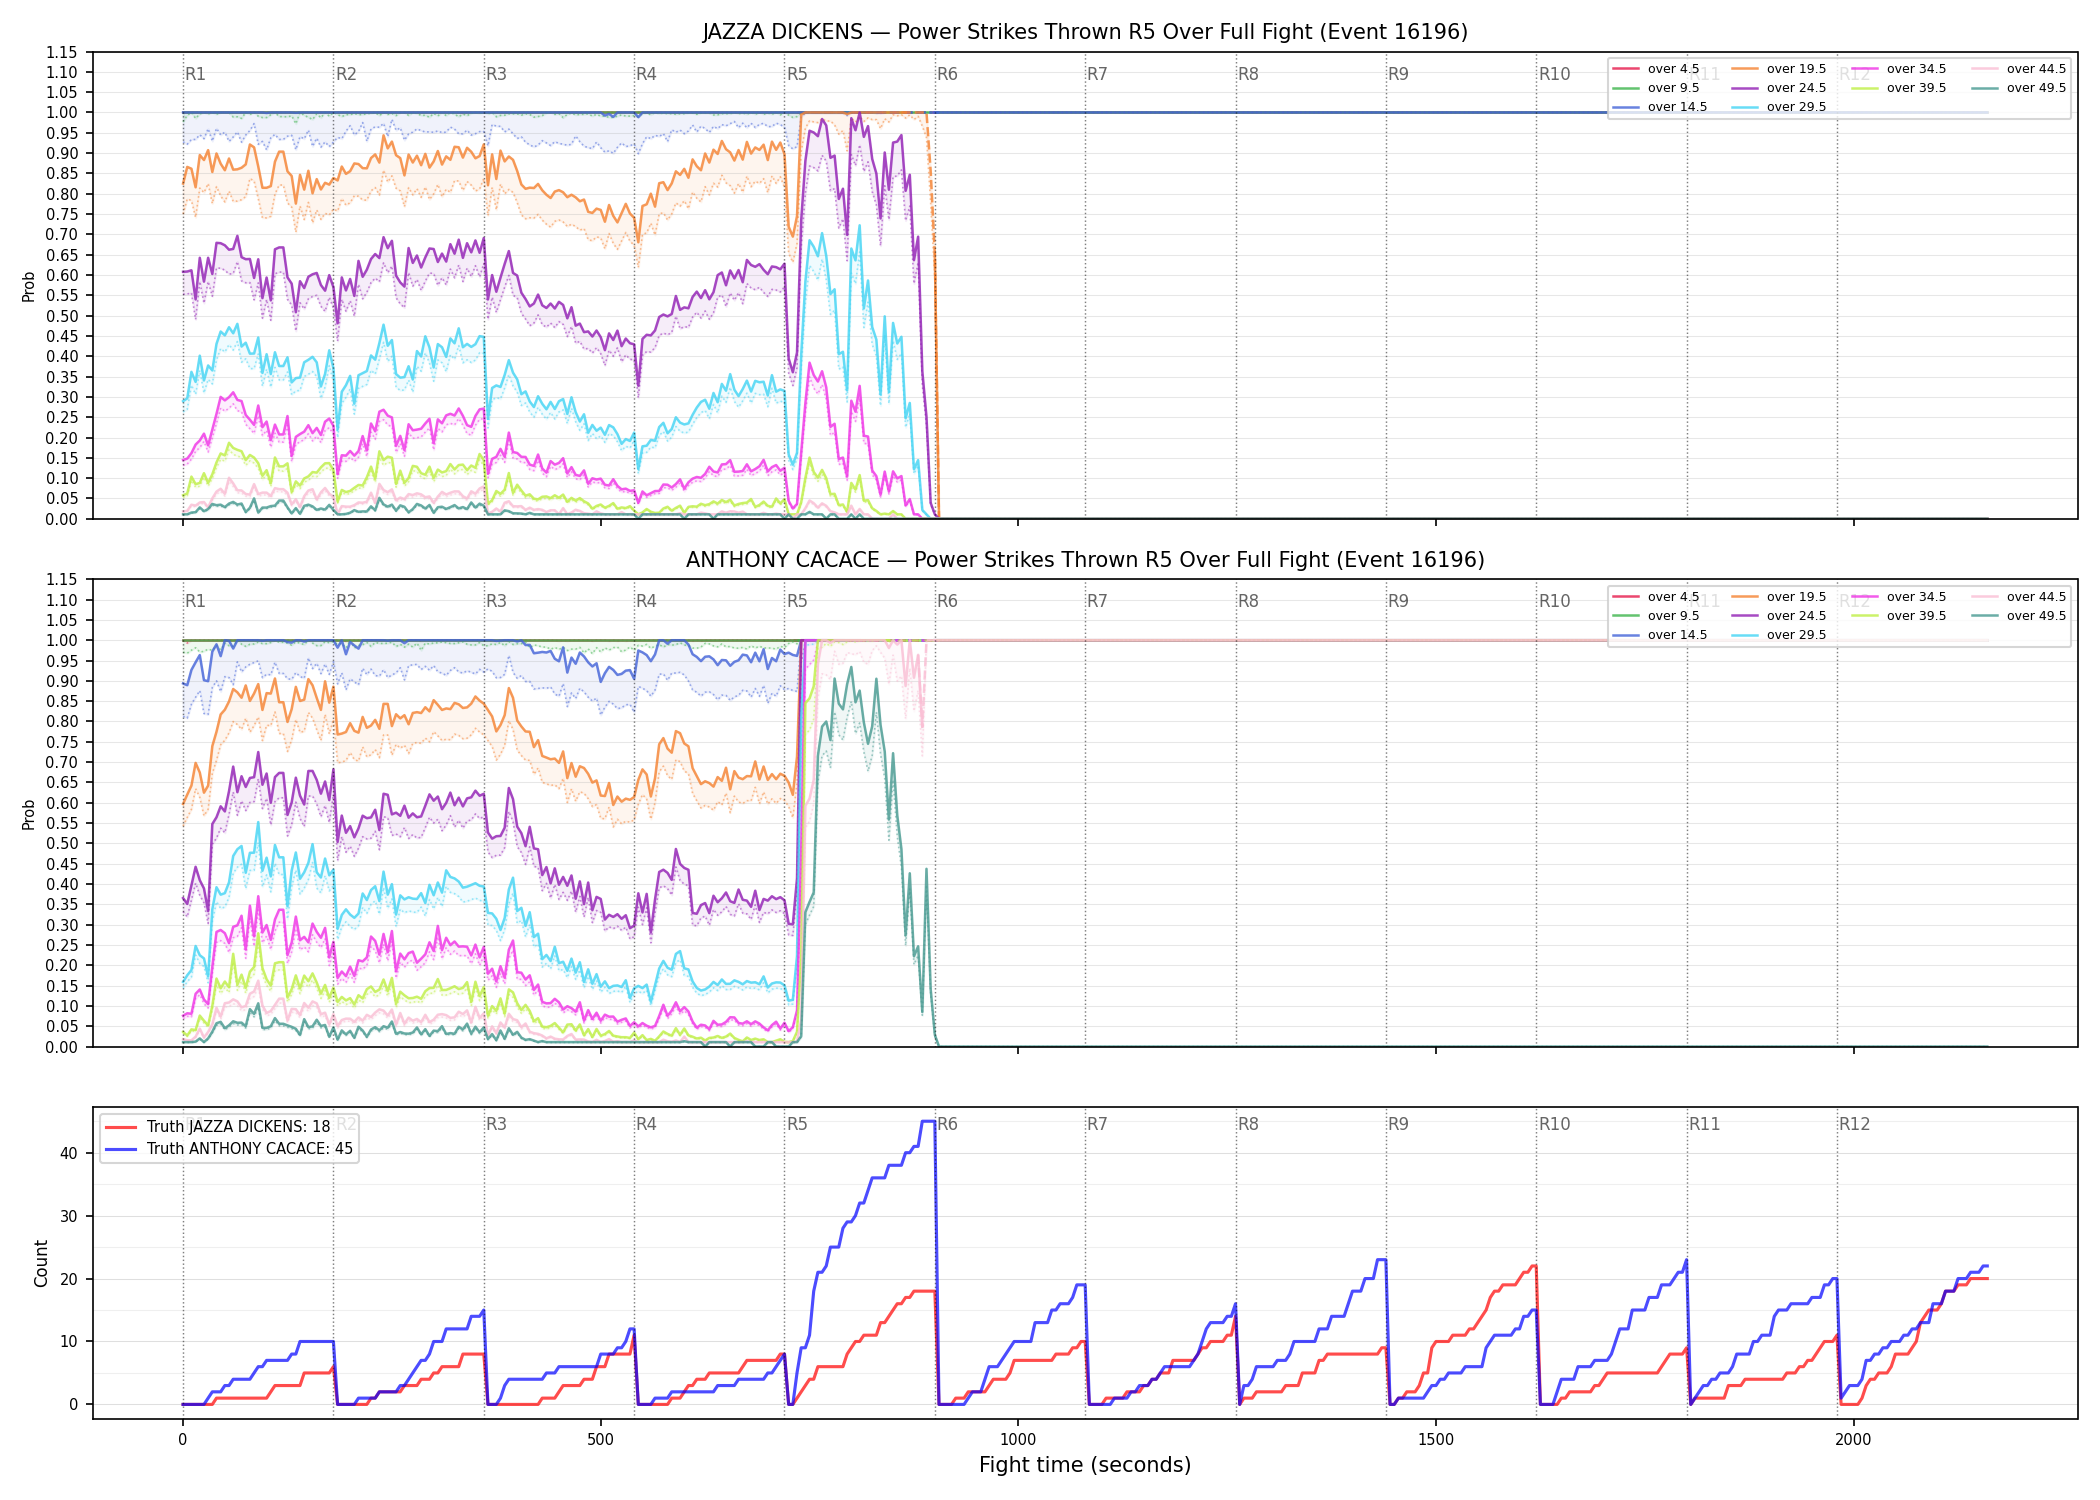Click the R5 round marker in top chart
This screenshot has height=1500, width=2100.
pyautogui.click(x=797, y=74)
